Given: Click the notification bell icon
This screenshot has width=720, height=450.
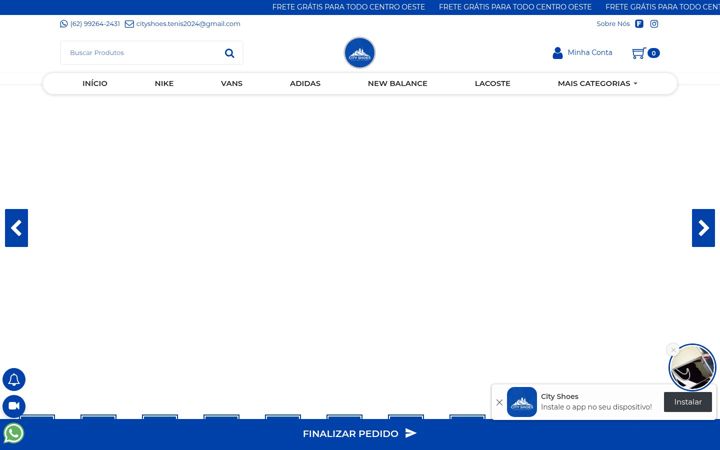Looking at the screenshot, I should coord(14,380).
